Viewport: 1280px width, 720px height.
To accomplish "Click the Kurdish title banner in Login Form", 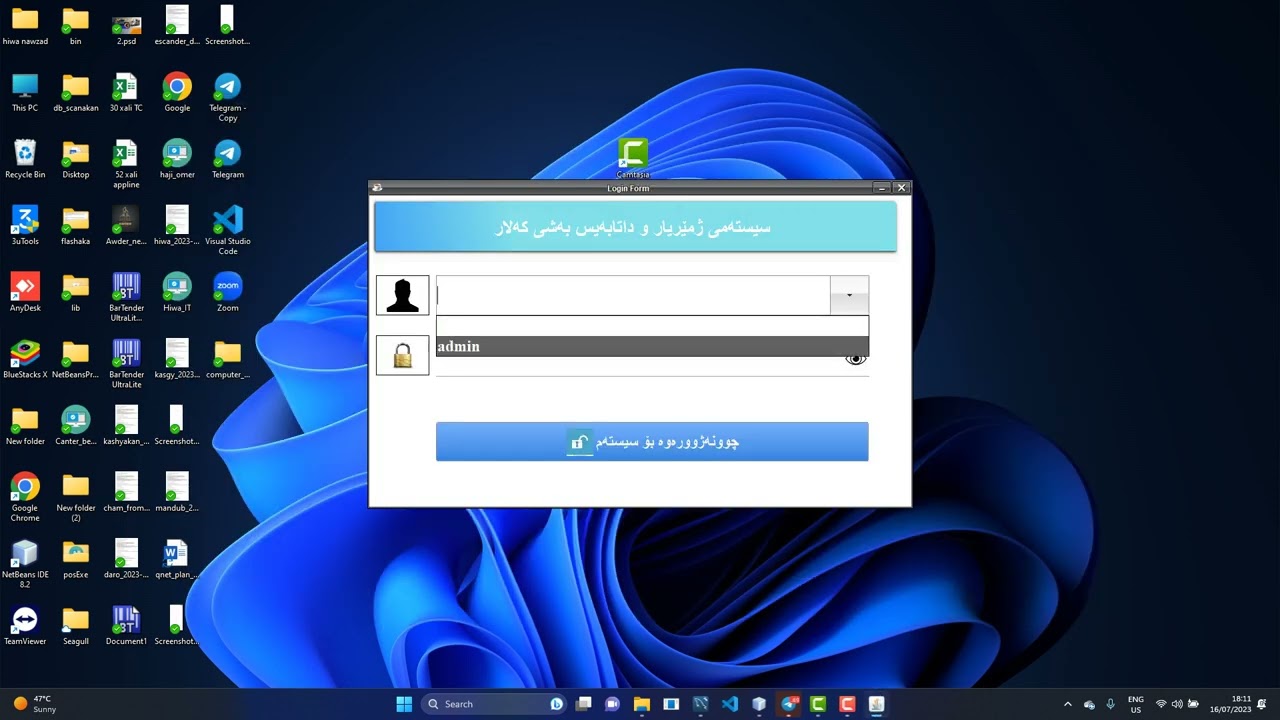I will [635, 227].
